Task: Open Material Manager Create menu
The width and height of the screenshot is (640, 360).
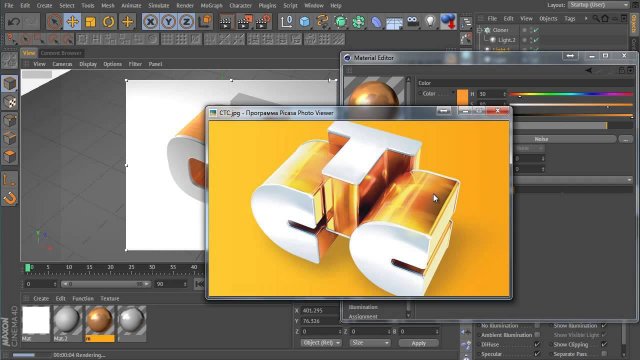Action: coord(41,298)
